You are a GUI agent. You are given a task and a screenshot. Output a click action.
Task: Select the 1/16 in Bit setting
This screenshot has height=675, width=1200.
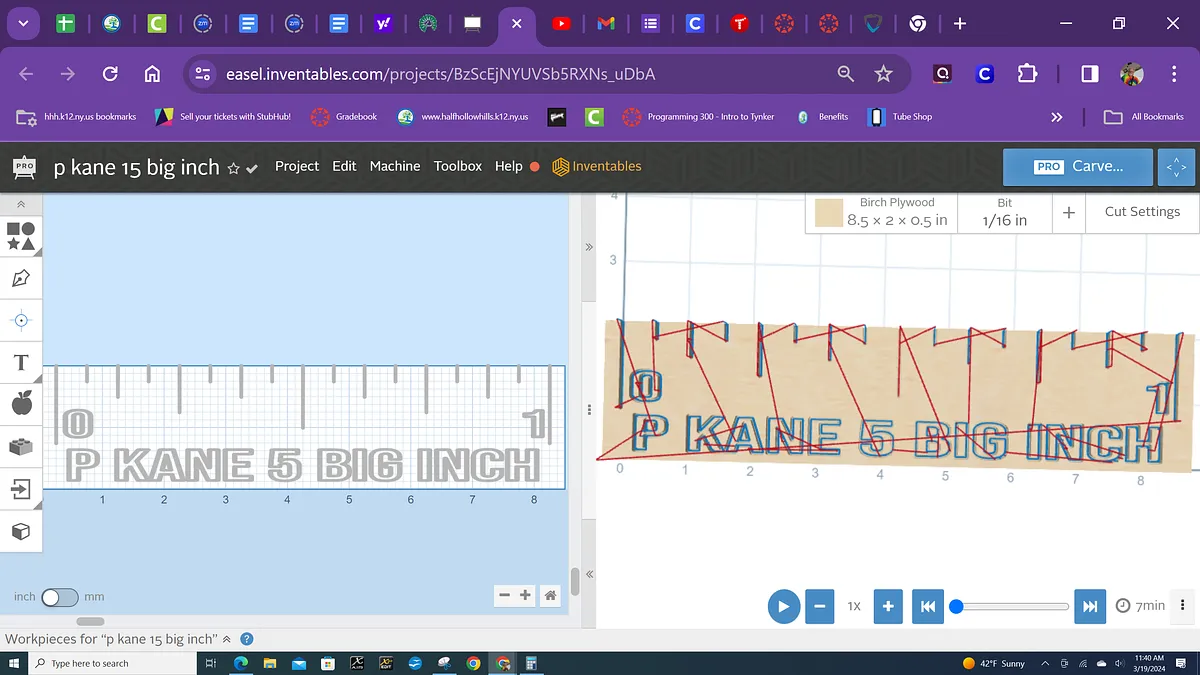tap(1004, 212)
